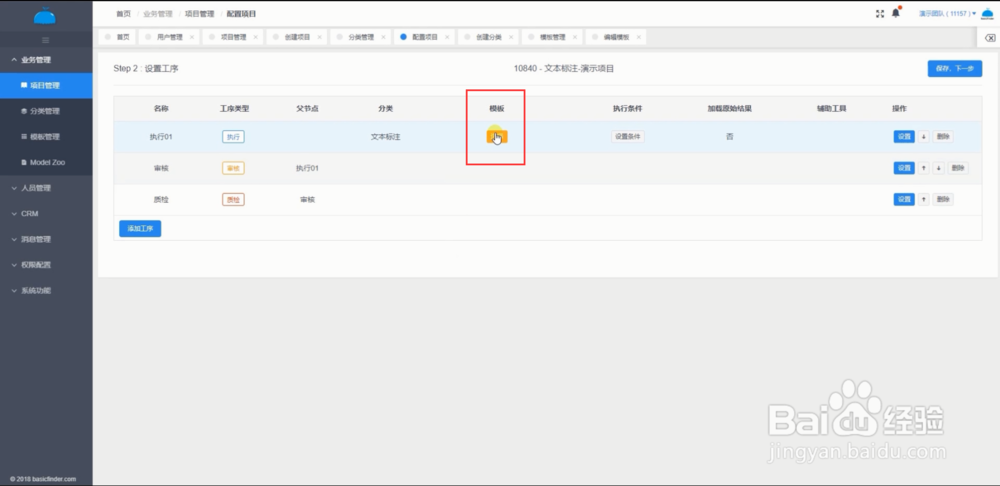Click the 否 value under 加载原始结果
The image size is (1000, 486).
pos(730,136)
